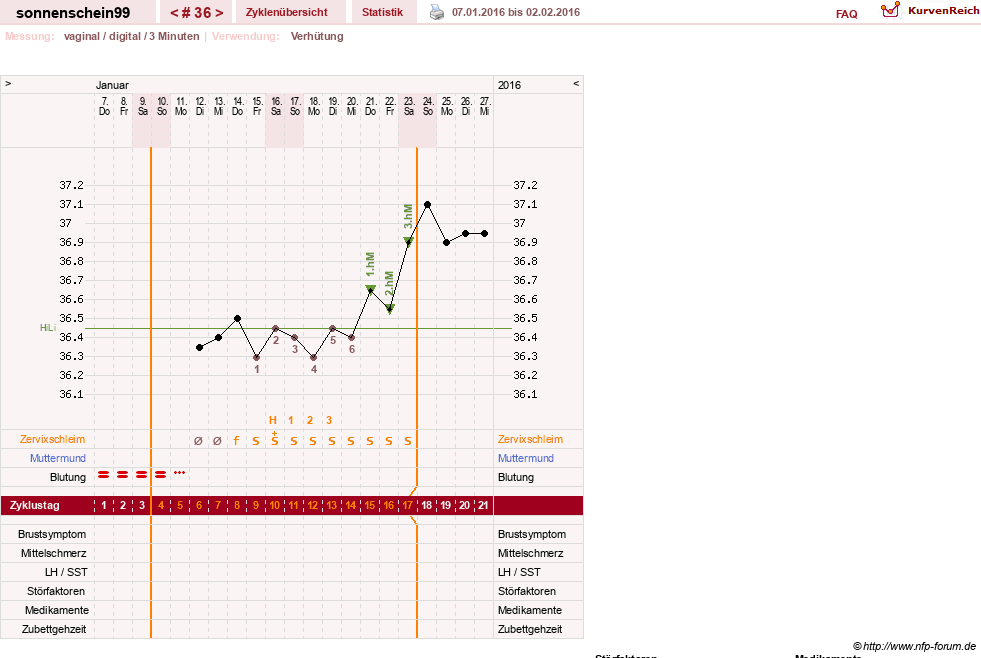Click the left Medikamente row label

[56, 610]
